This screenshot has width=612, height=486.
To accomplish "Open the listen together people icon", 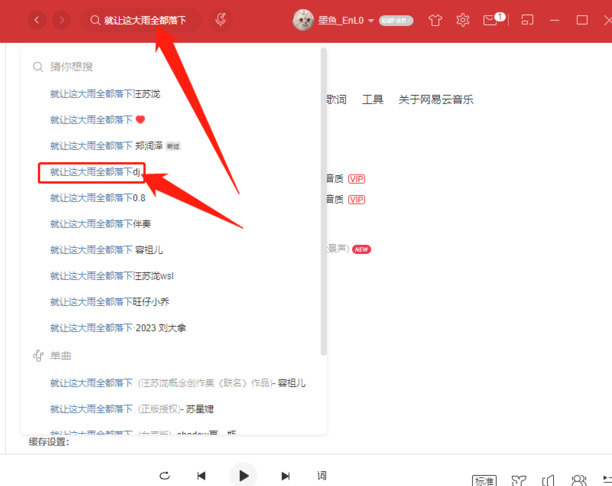I will (579, 480).
